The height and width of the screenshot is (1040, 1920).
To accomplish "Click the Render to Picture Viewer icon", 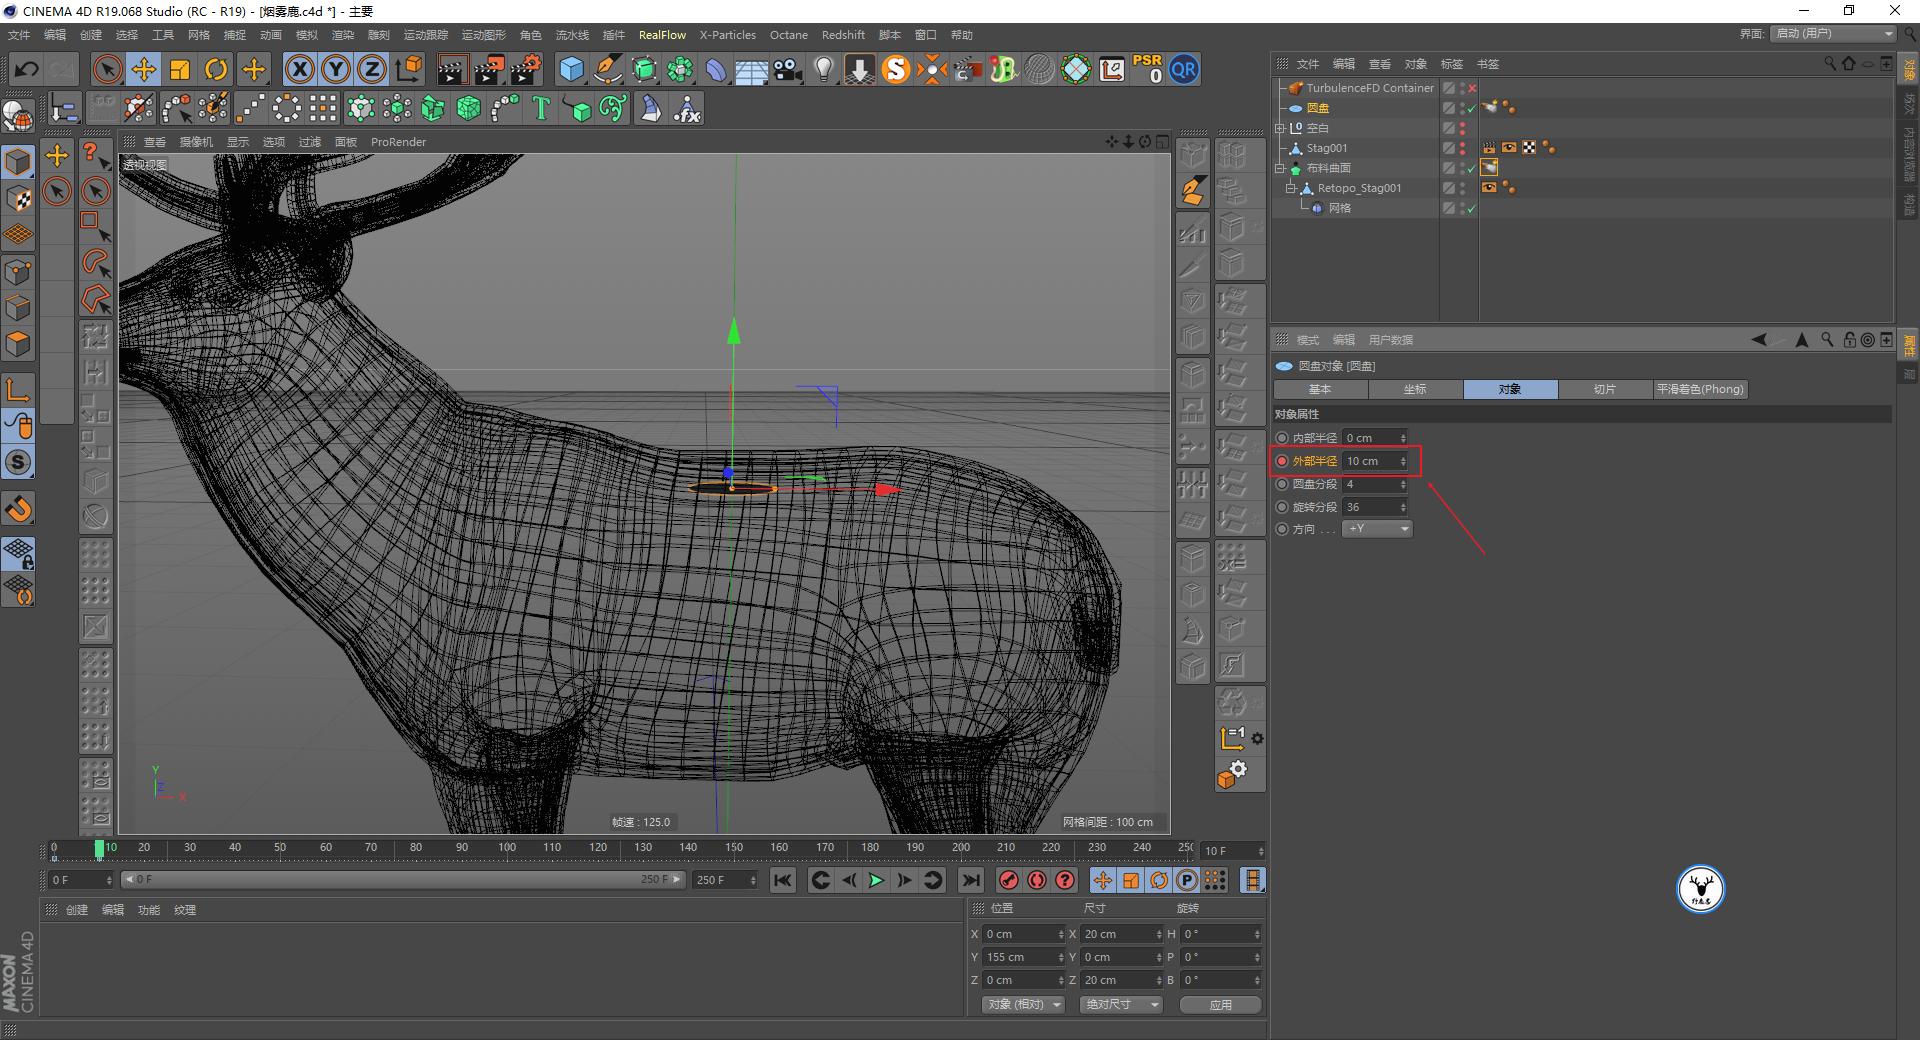I will tap(488, 69).
